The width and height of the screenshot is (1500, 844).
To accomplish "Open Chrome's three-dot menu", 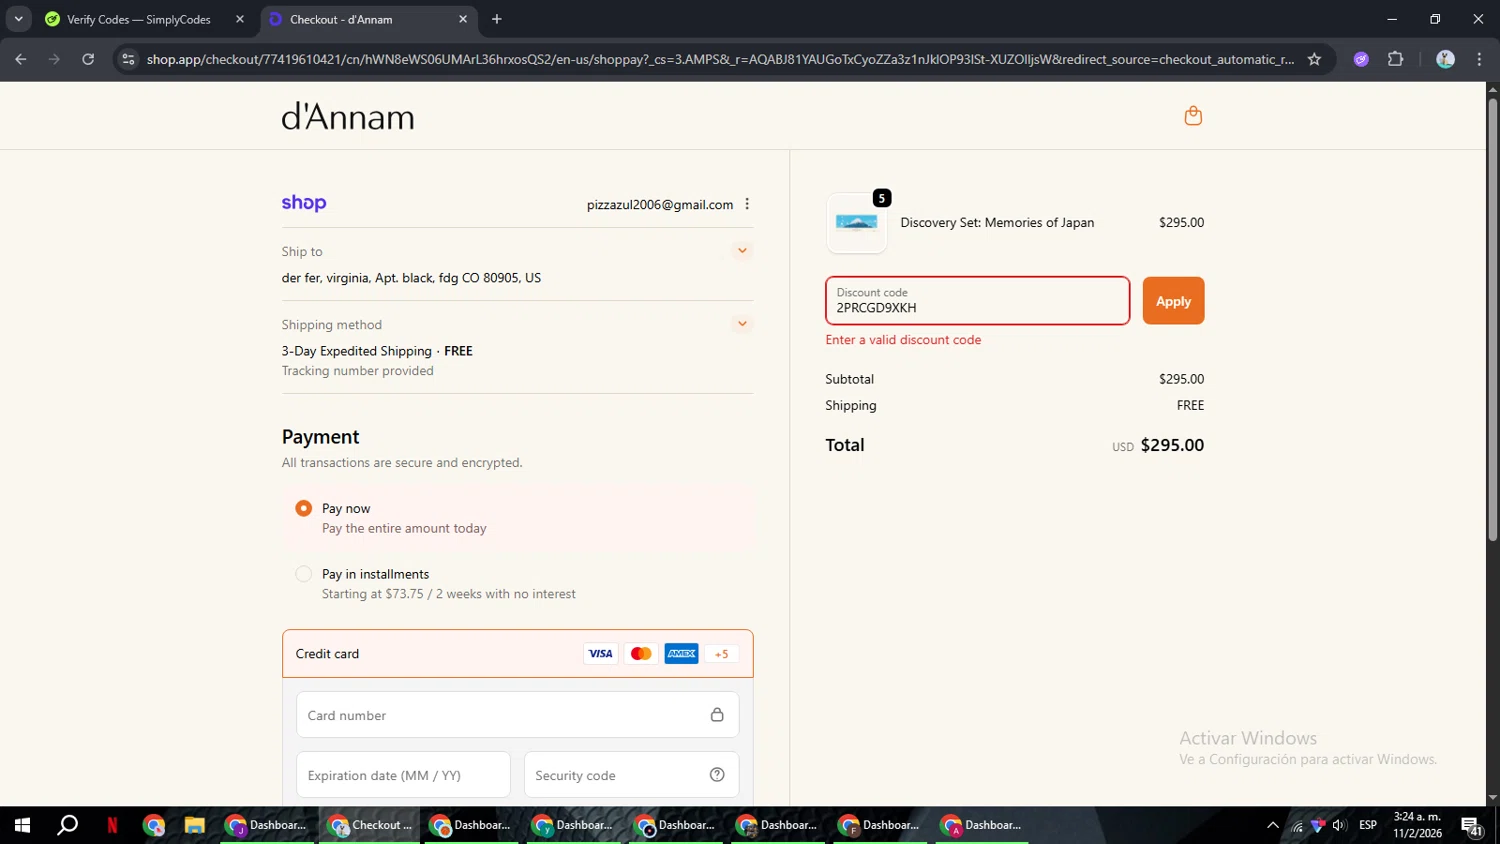I will tap(1480, 59).
